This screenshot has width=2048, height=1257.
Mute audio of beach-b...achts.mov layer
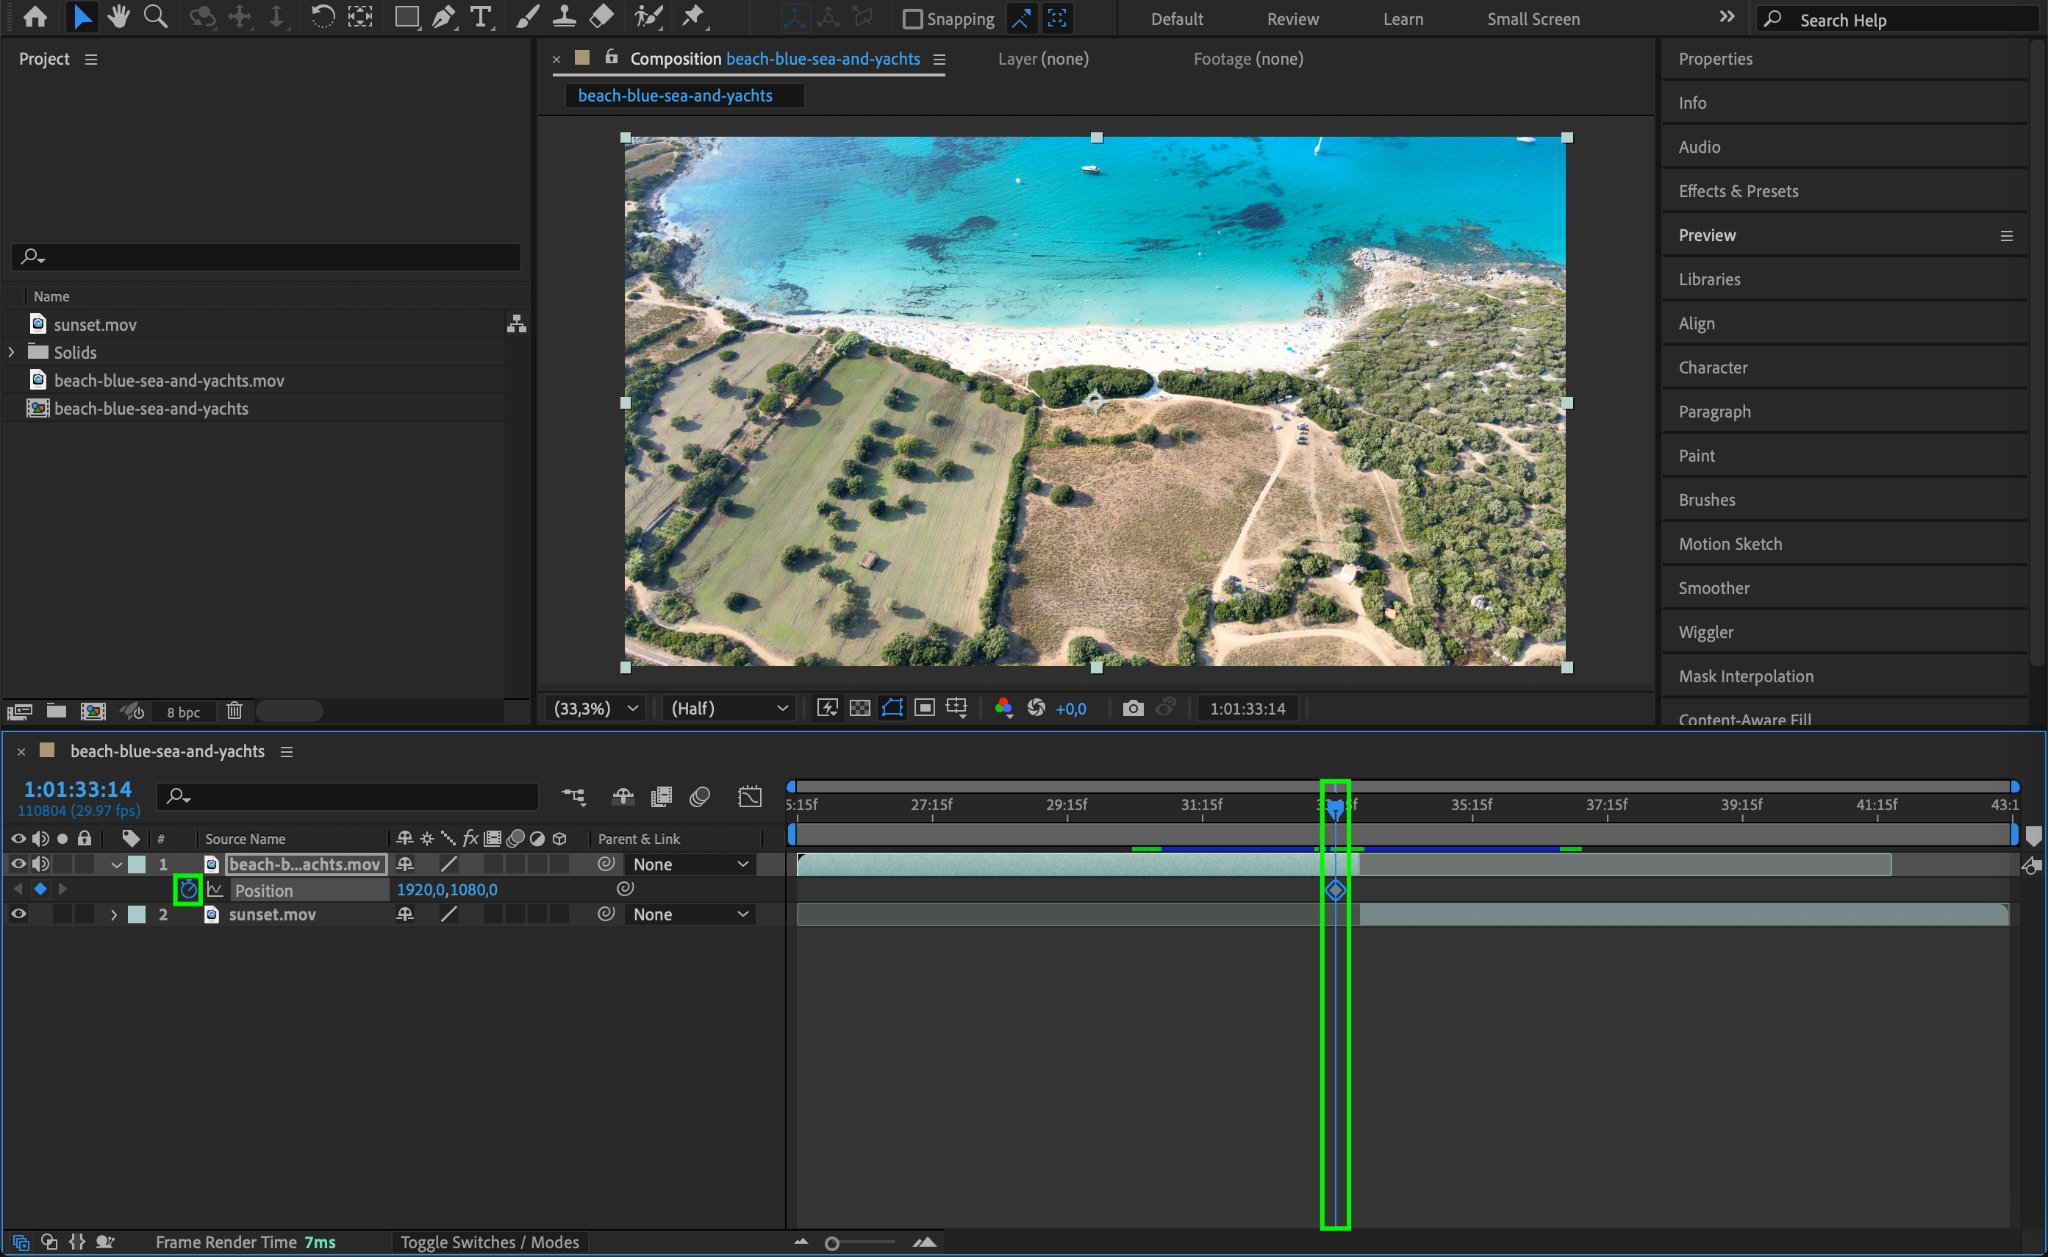(40, 864)
